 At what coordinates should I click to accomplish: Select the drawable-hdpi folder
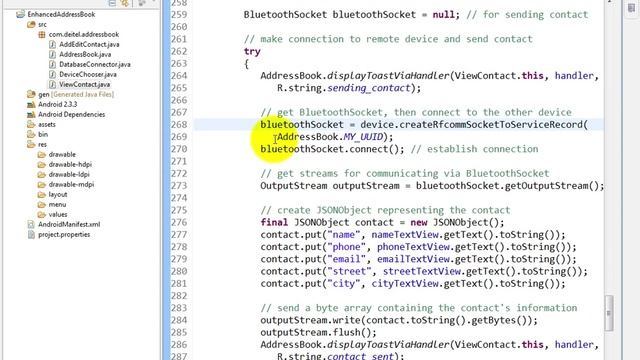pyautogui.click(x=70, y=164)
